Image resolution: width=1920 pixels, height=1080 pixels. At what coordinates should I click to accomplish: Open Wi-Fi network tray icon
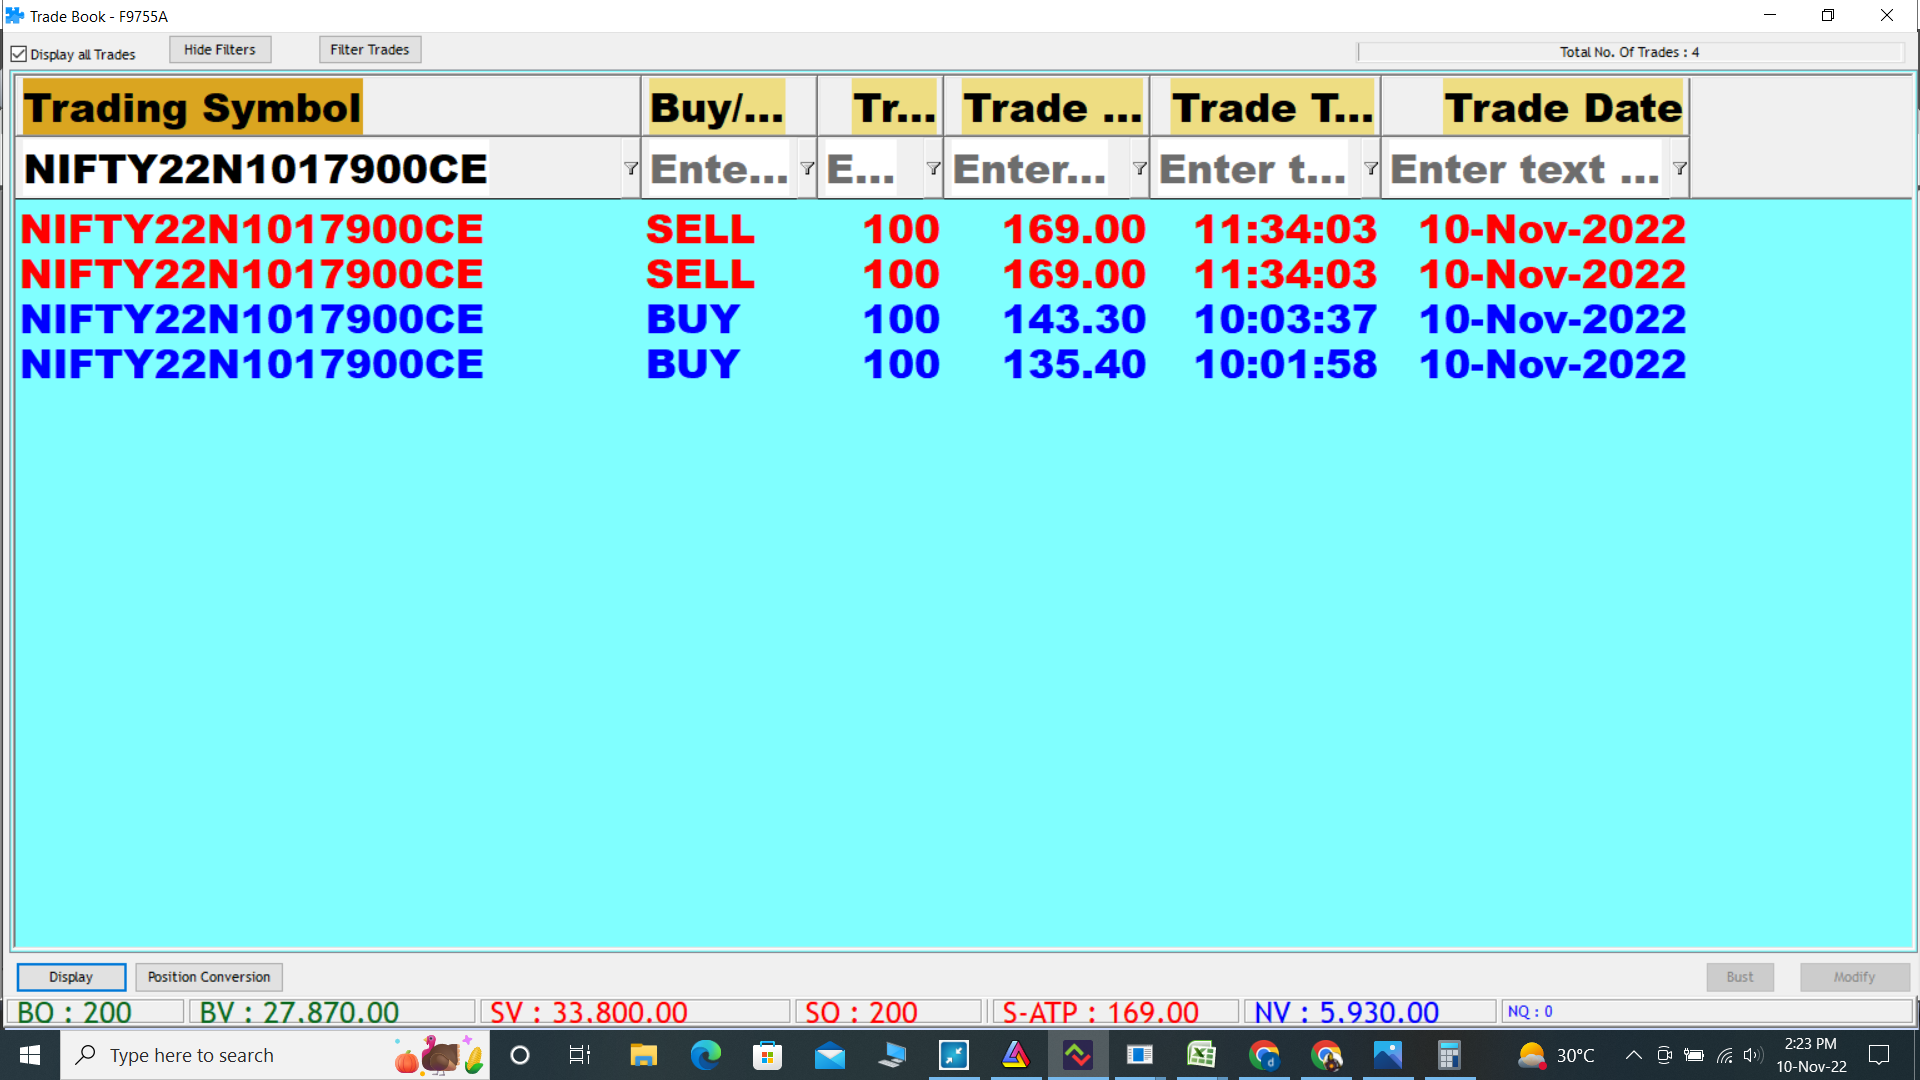coord(1724,1055)
